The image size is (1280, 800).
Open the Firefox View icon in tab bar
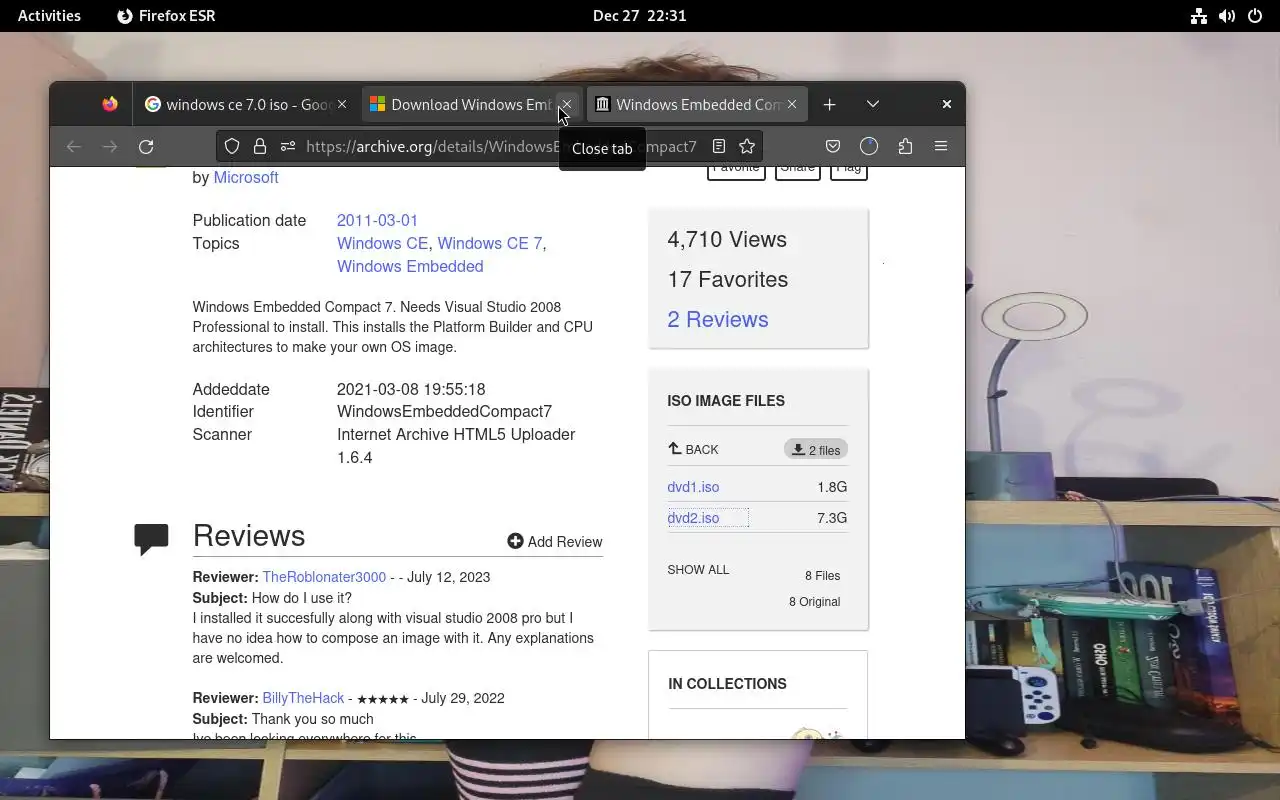(110, 104)
